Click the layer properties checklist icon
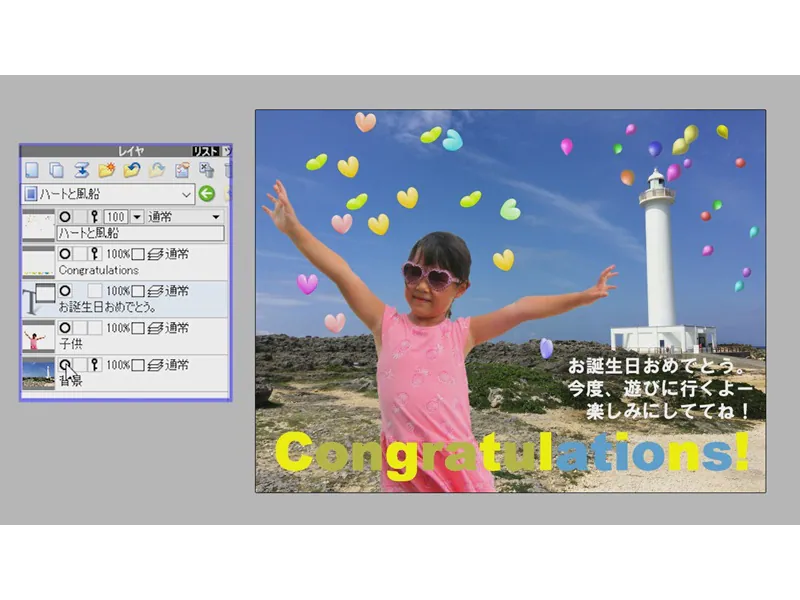Screen dimensions: 800x600 click(x=182, y=170)
